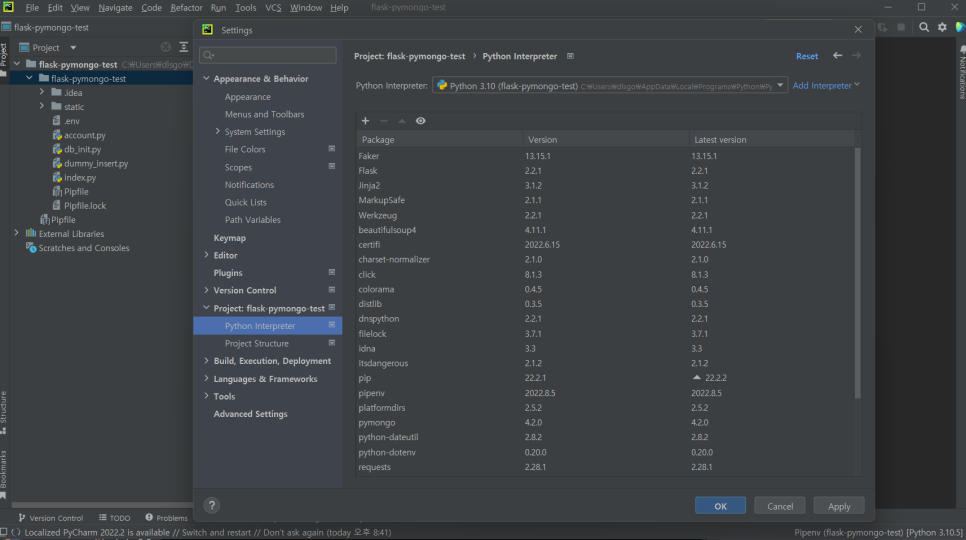Open the Path Variables settings page

click(253, 220)
